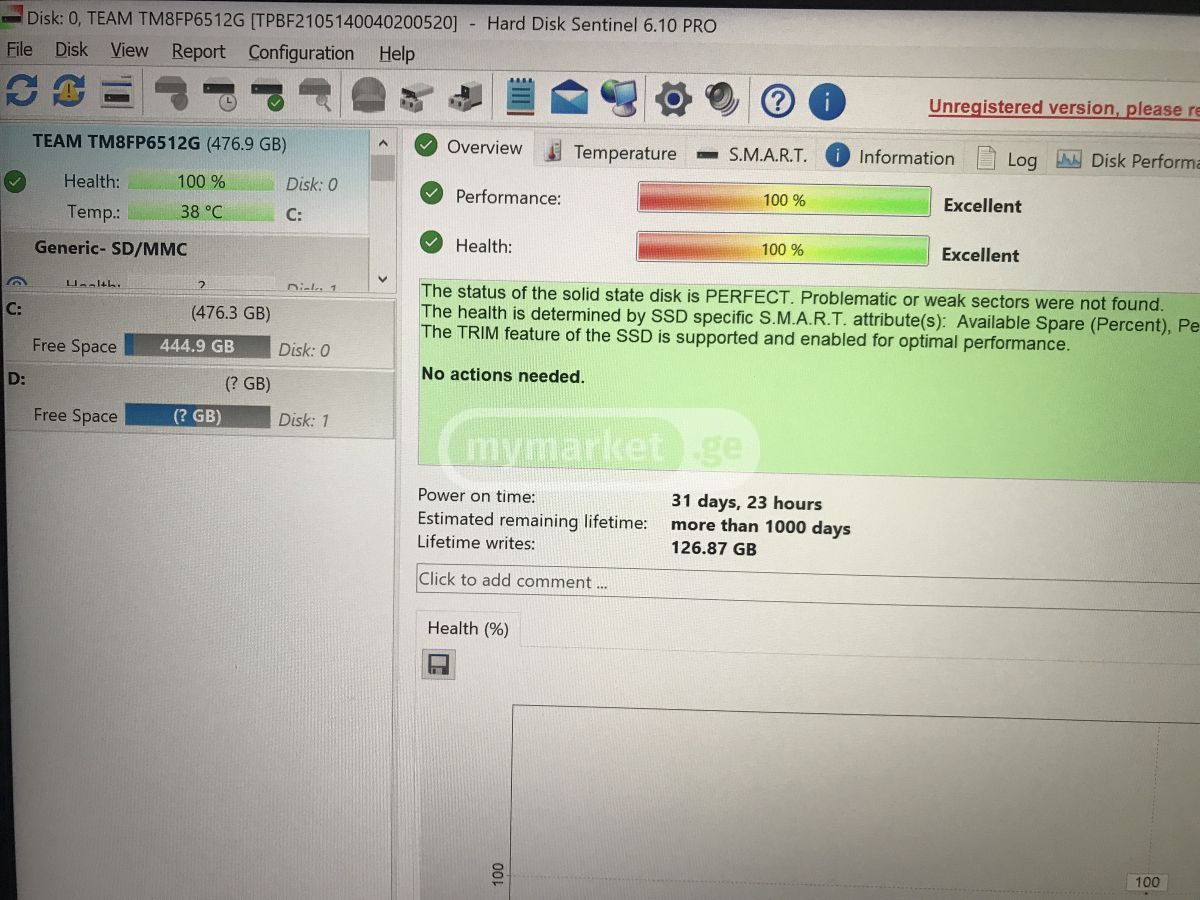Screen dimensions: 1200x900
Task: Click the green check beside TEAM disk Health
Action: pos(14,182)
